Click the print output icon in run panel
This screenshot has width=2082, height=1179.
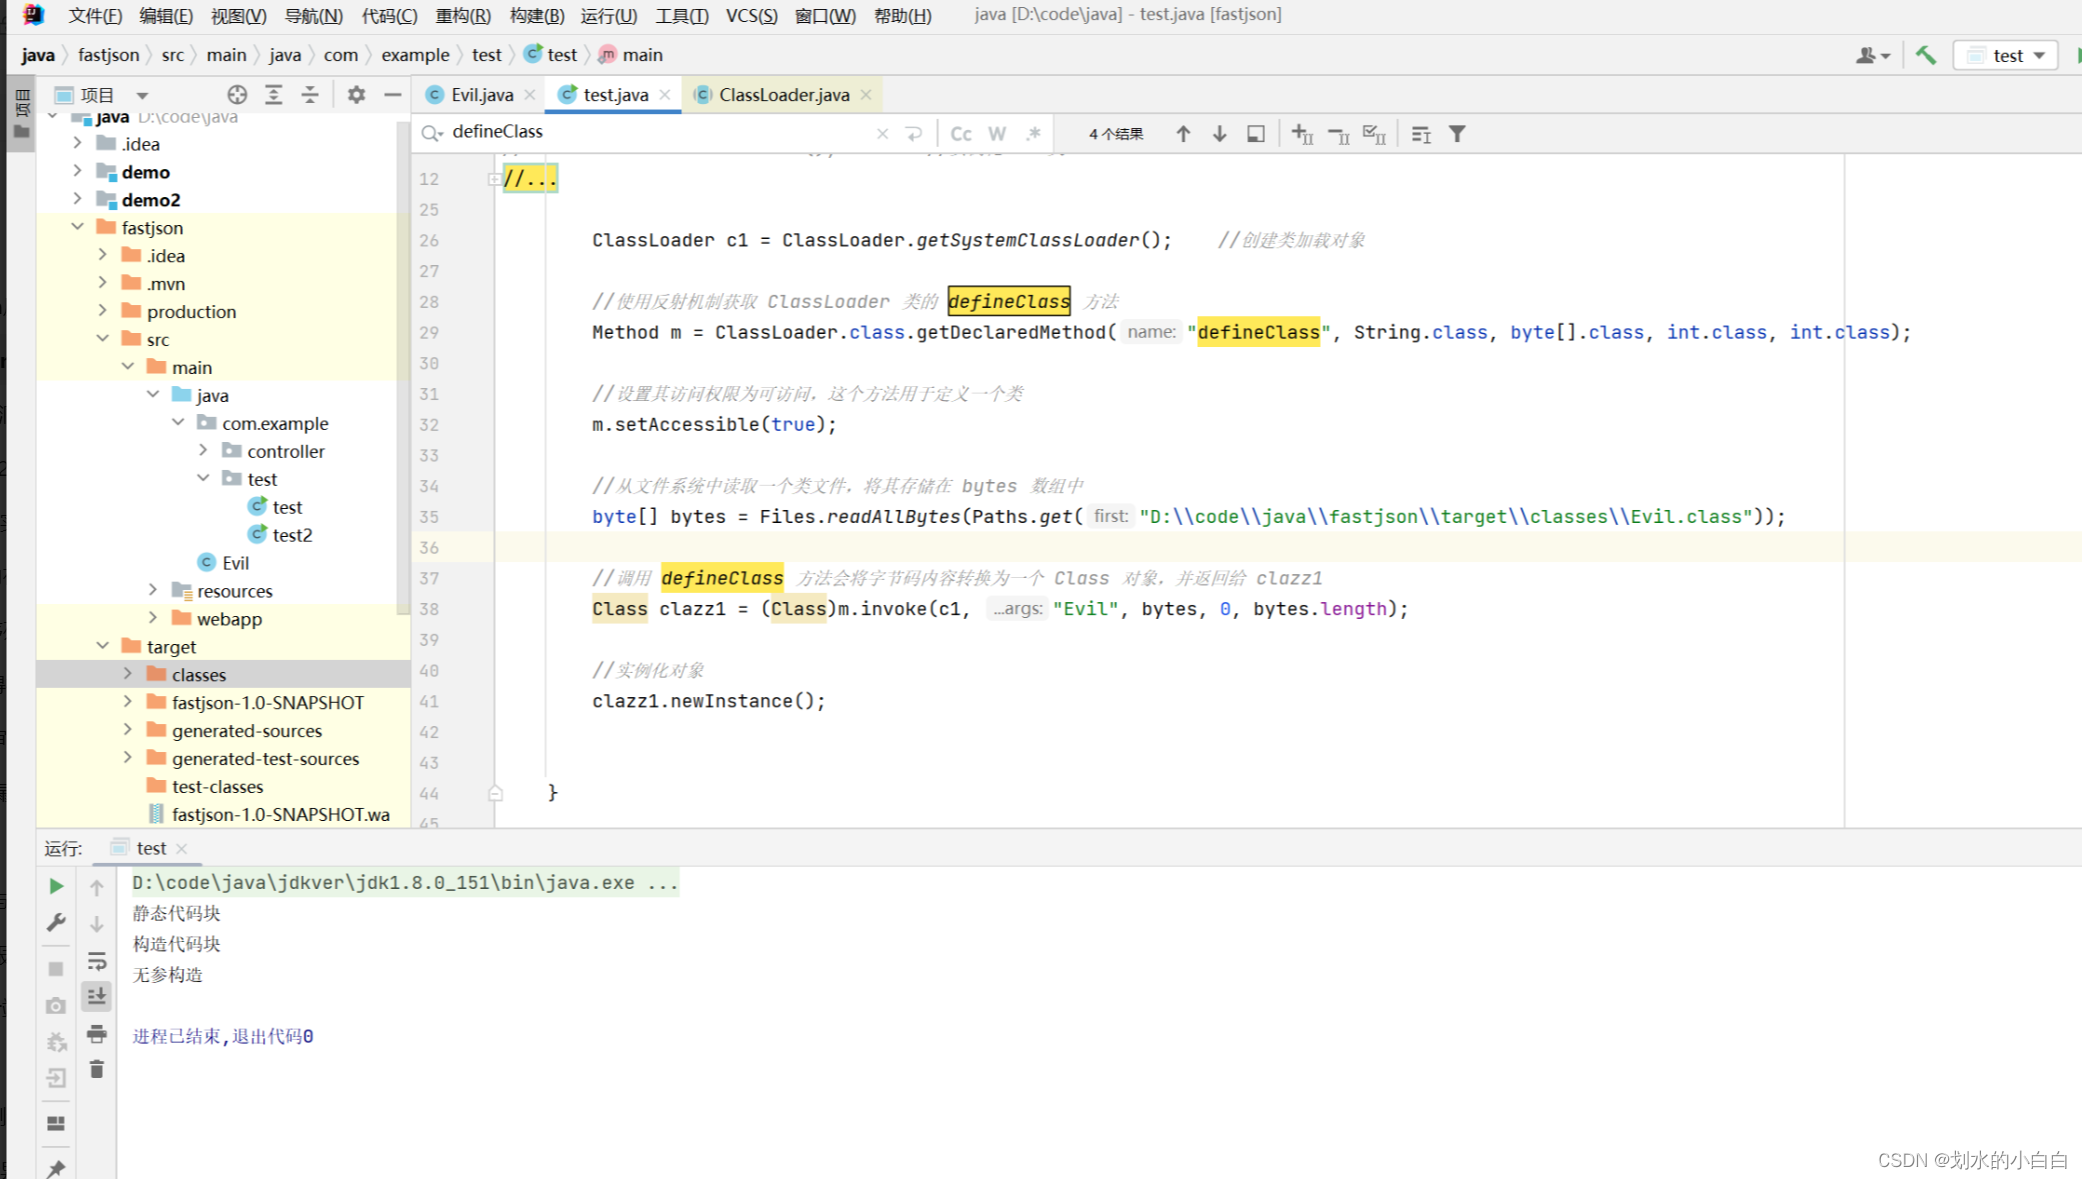[x=97, y=1033]
